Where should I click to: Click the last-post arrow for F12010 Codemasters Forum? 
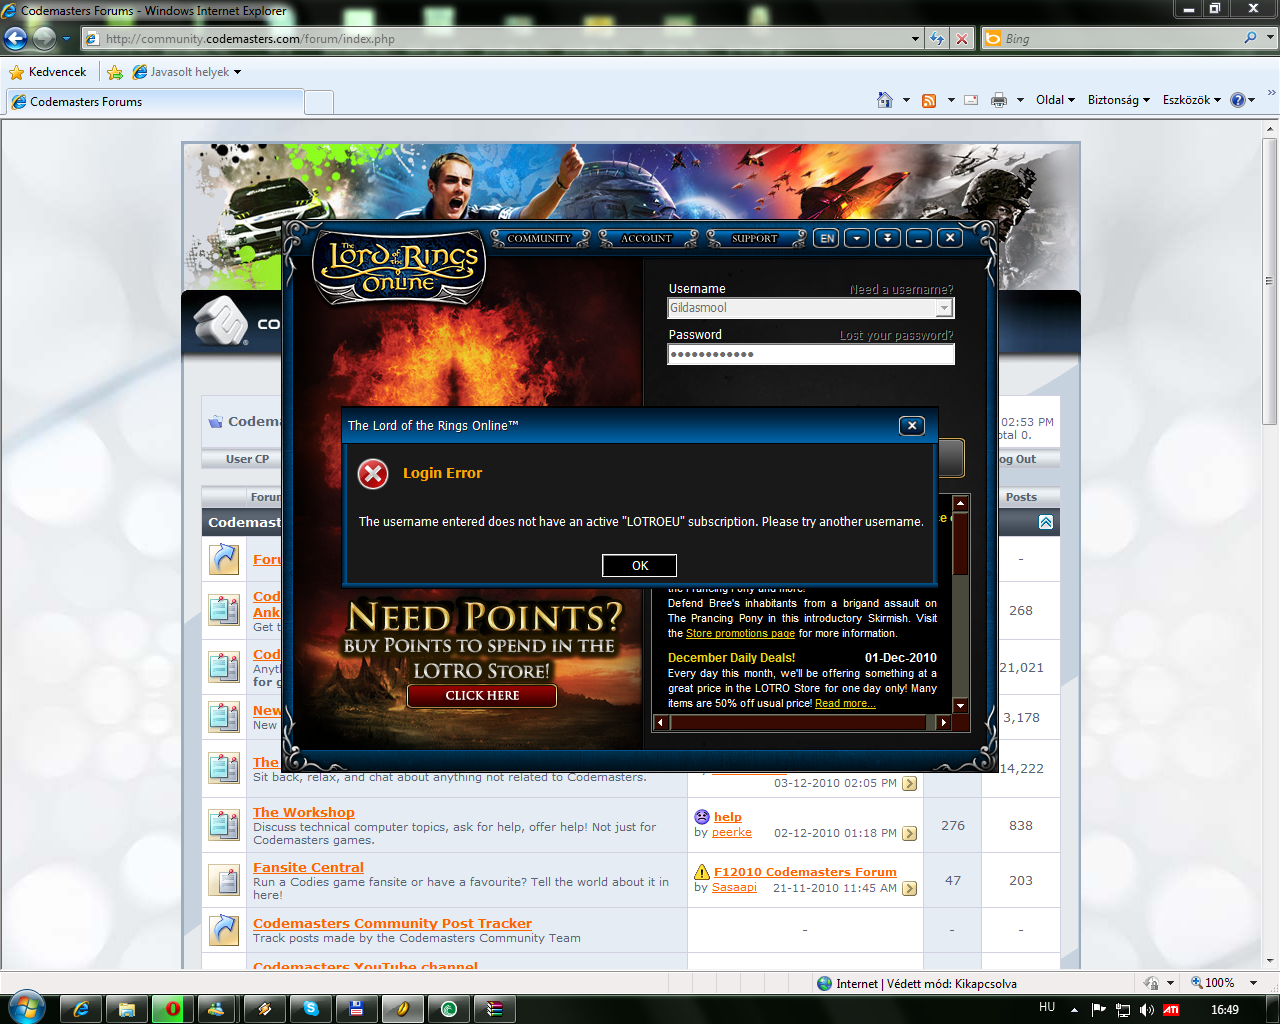tap(910, 889)
